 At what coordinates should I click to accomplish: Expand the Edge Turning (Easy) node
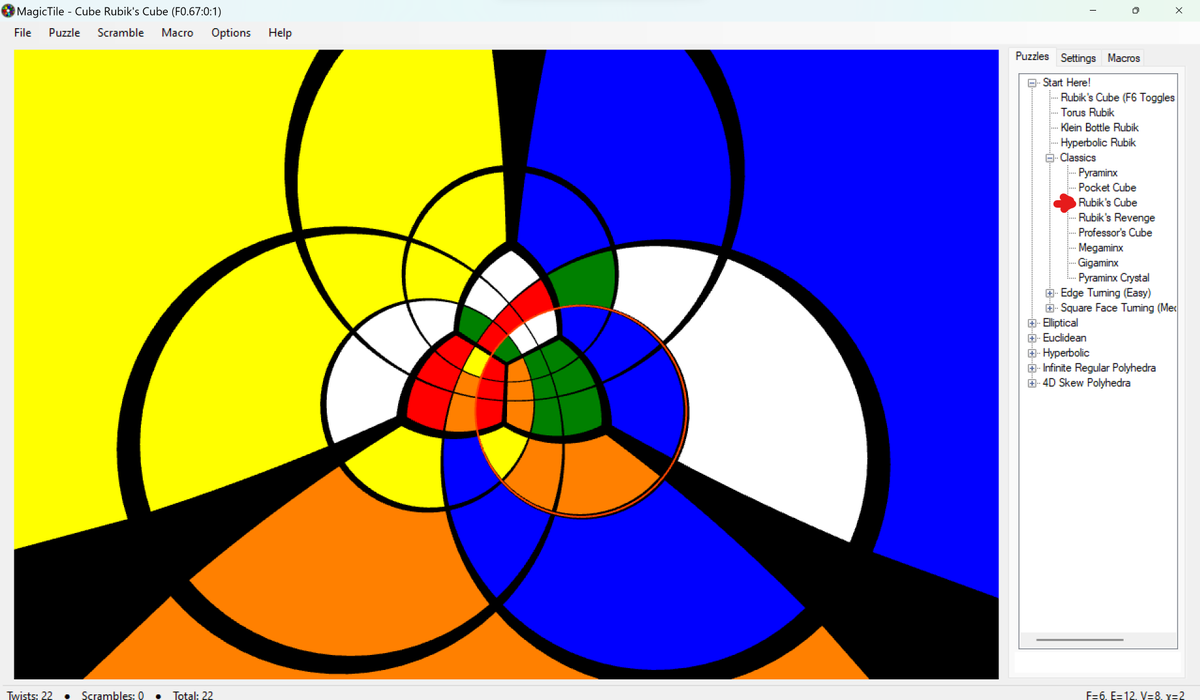tap(1050, 293)
